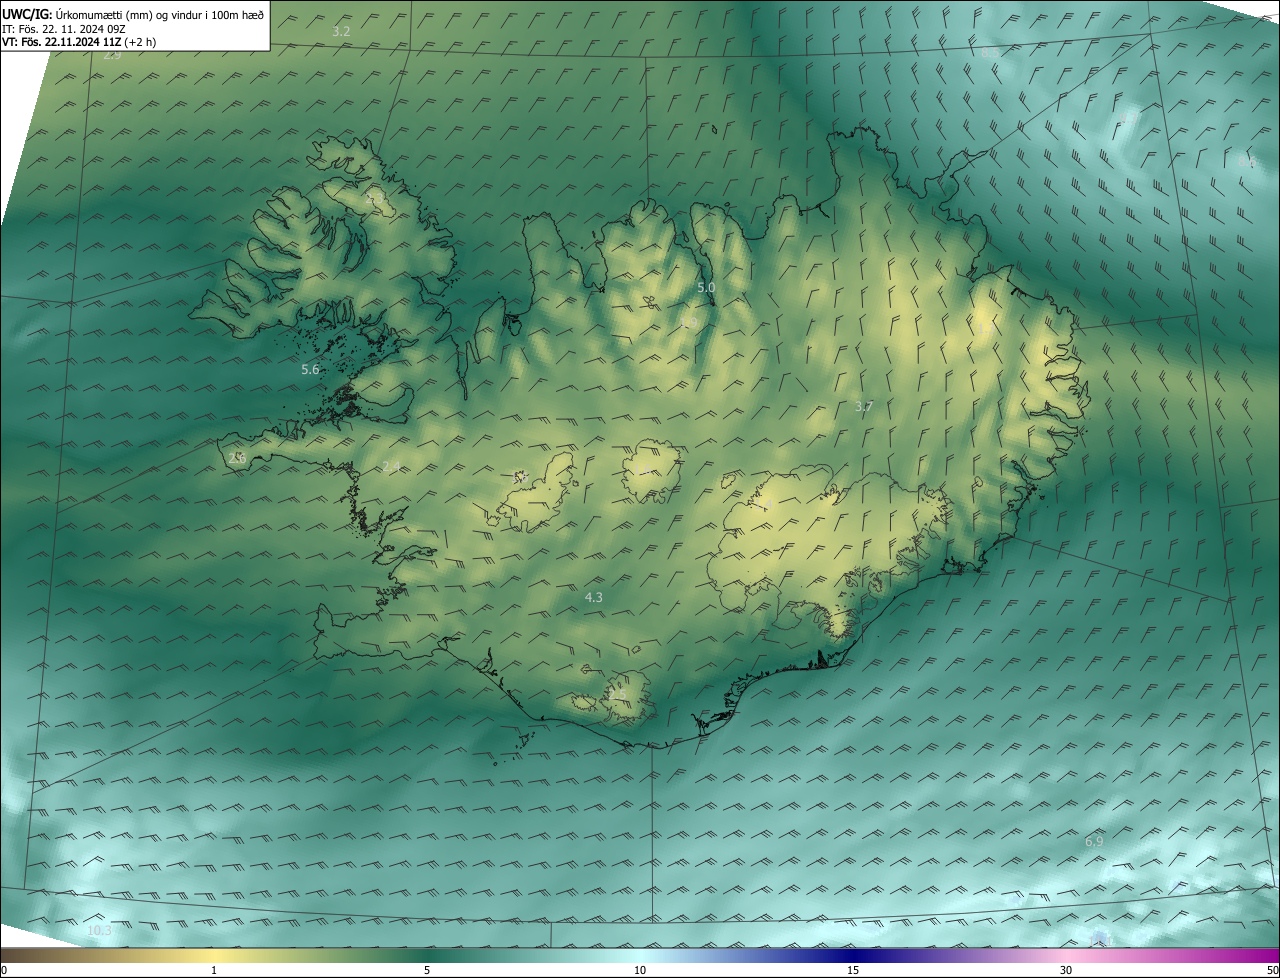
Task: Click the map value label '10.3' in the bottom-left corner
Action: tap(99, 930)
